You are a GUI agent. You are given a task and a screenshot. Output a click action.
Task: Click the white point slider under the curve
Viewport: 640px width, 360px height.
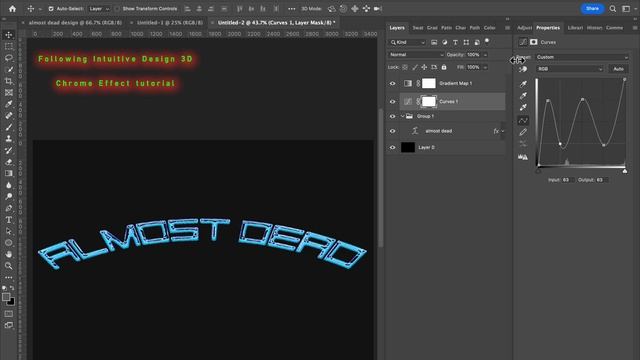coord(625,171)
